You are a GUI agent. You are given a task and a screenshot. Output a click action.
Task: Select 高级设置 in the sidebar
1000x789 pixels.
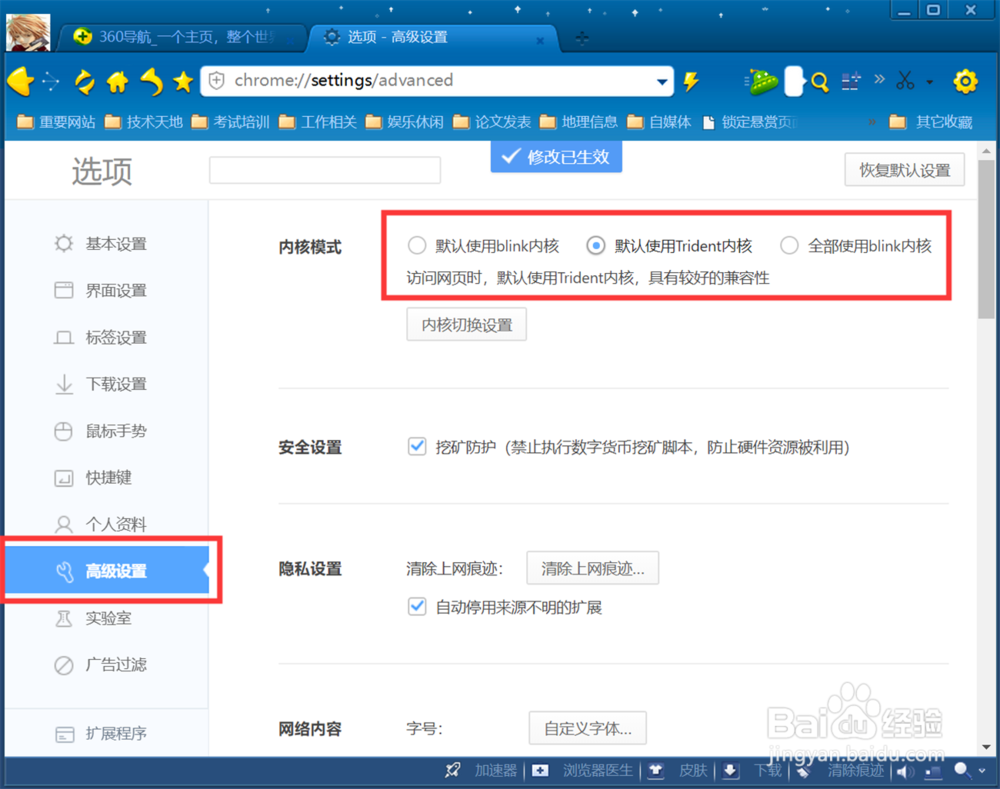click(x=107, y=570)
